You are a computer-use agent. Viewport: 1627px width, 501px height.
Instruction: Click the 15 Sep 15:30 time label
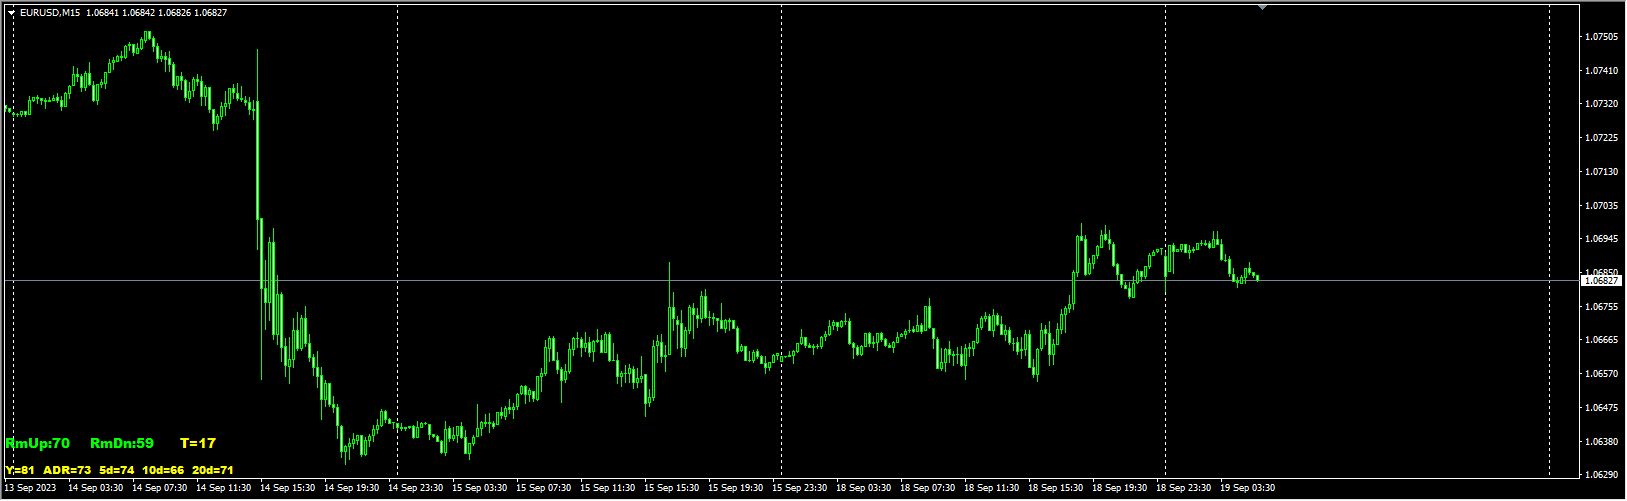pos(673,489)
